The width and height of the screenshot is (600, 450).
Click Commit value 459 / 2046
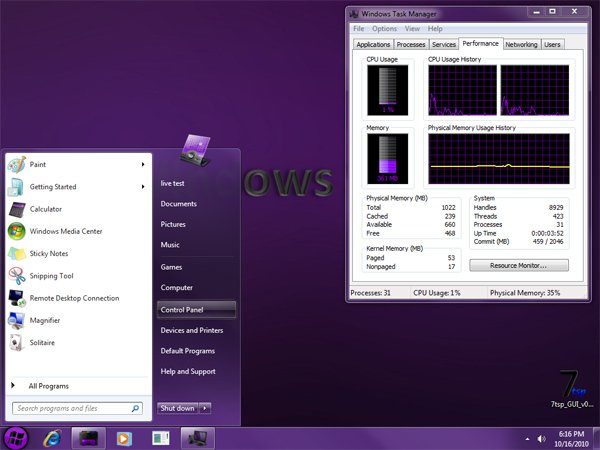[548, 241]
